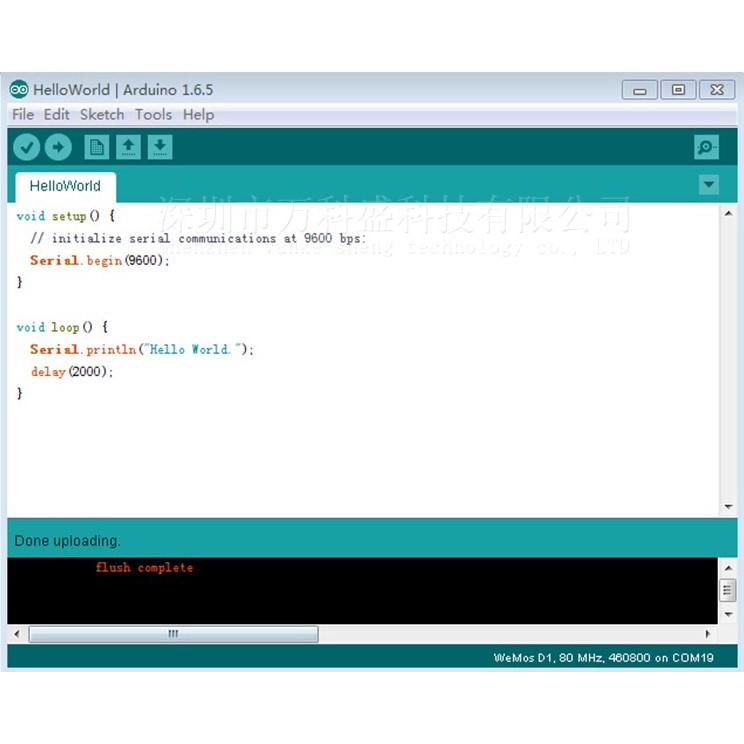
Task: Click the Serial.println("Hello World.") line
Action: tap(142, 350)
